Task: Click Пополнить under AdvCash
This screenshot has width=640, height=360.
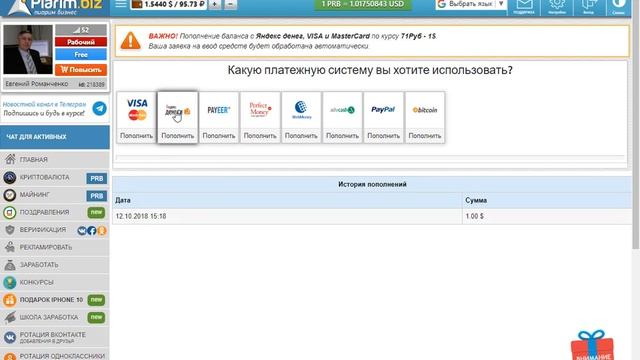Action: (x=342, y=136)
